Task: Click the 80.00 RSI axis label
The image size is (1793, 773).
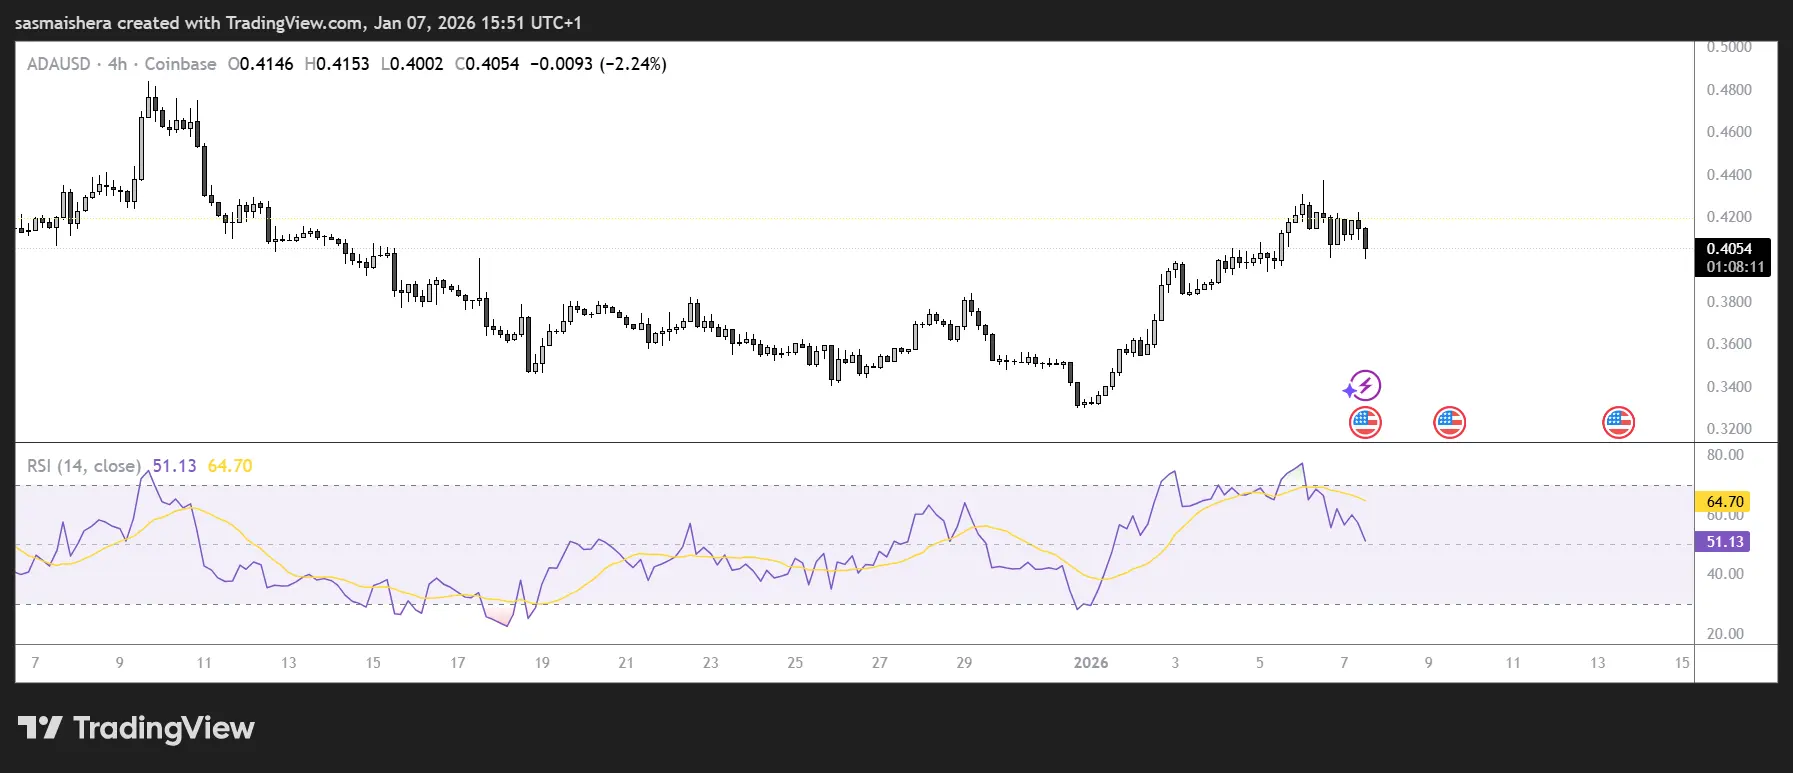Action: (x=1725, y=455)
